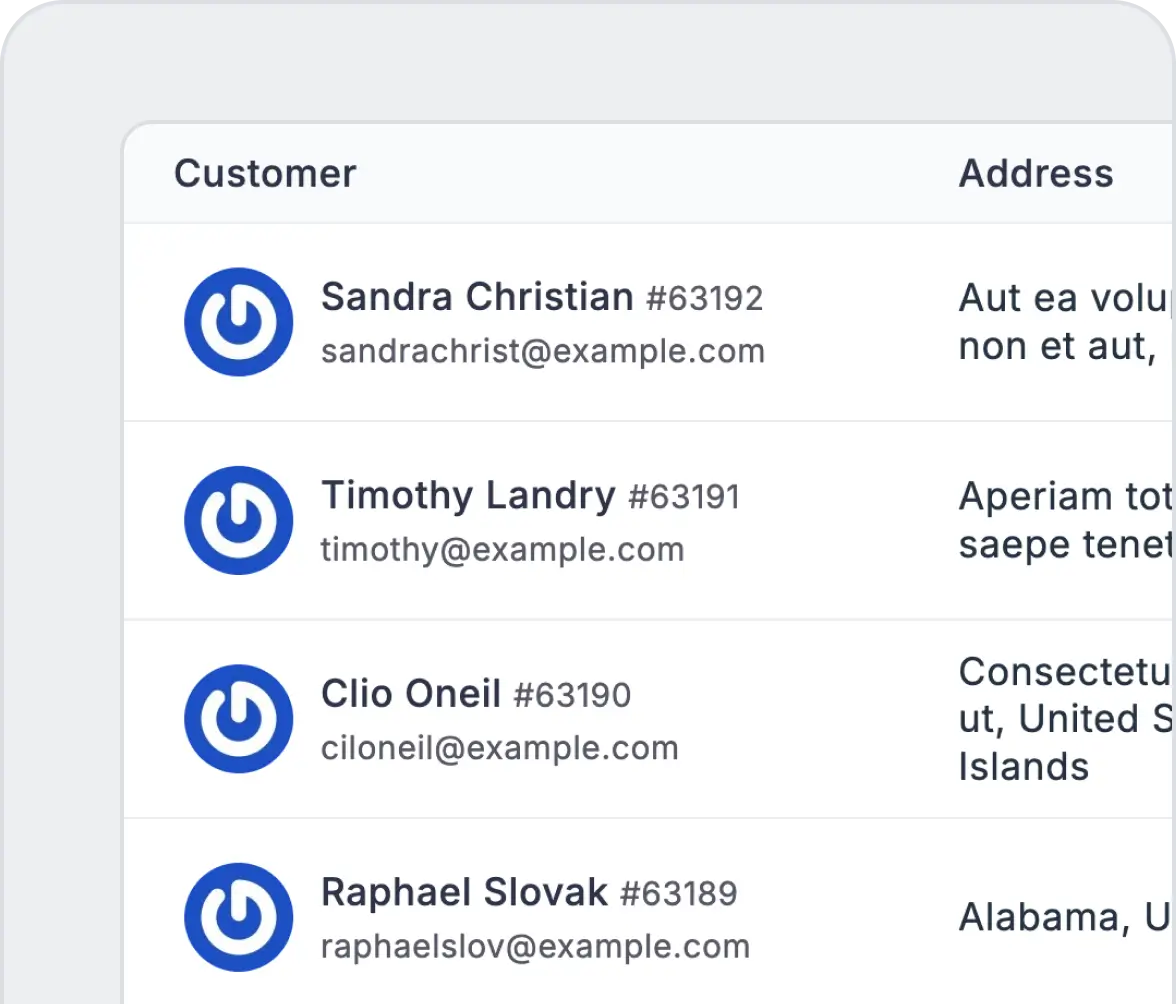Open Sandra Christian's customer name
Screen dimensions: 1176x1004
(x=477, y=297)
